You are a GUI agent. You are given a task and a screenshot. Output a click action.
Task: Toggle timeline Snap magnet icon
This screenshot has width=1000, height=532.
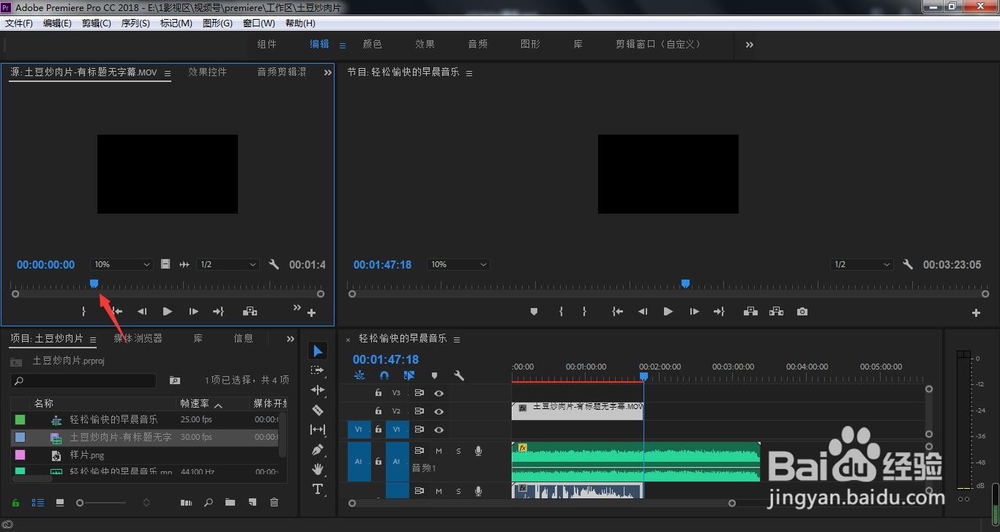click(x=384, y=376)
